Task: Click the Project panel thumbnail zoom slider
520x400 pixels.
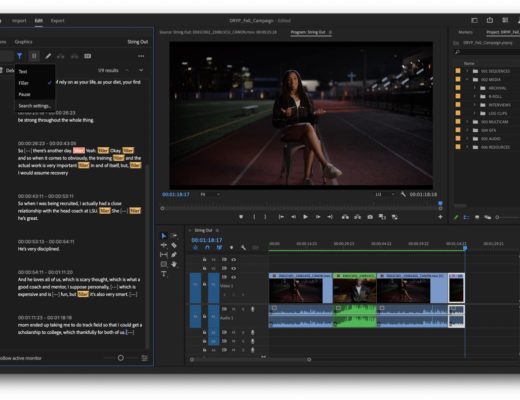Action: point(507,217)
